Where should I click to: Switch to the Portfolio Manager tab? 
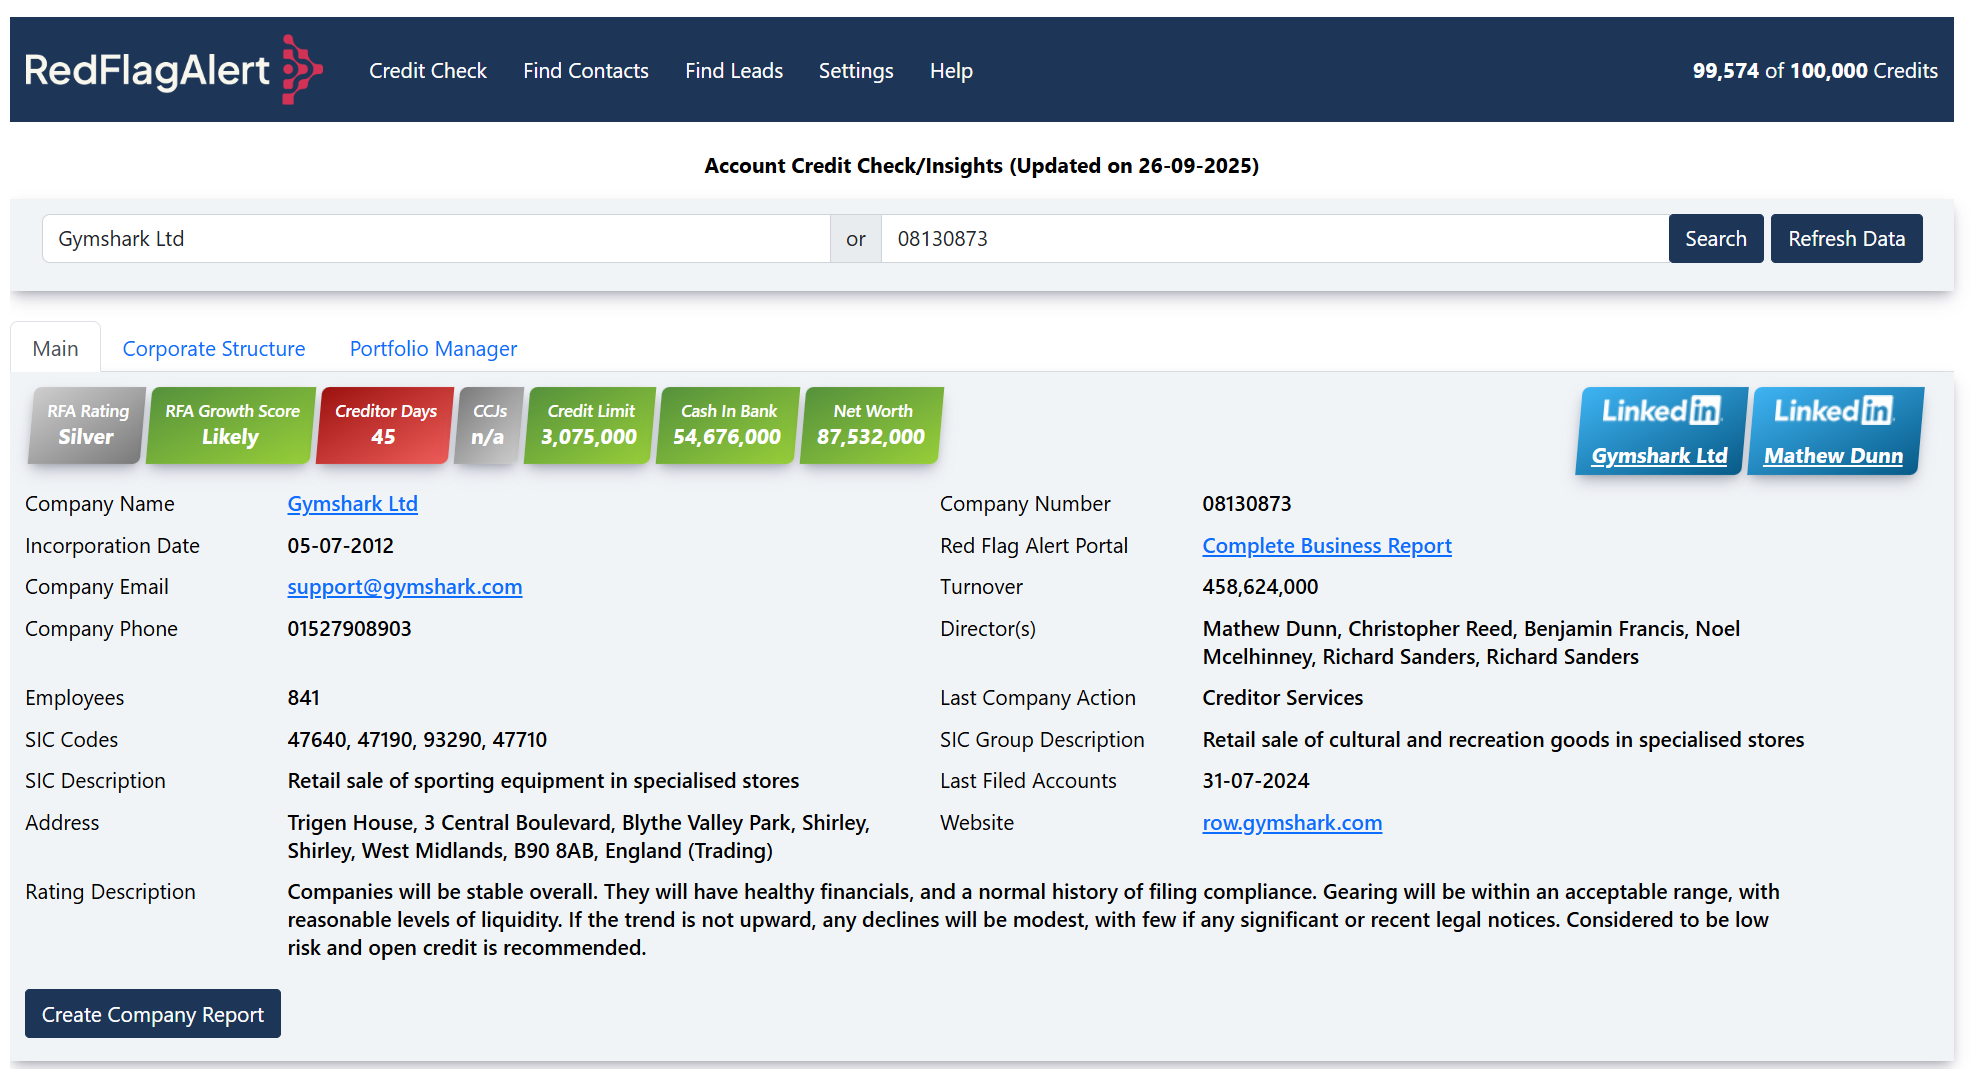click(x=433, y=348)
